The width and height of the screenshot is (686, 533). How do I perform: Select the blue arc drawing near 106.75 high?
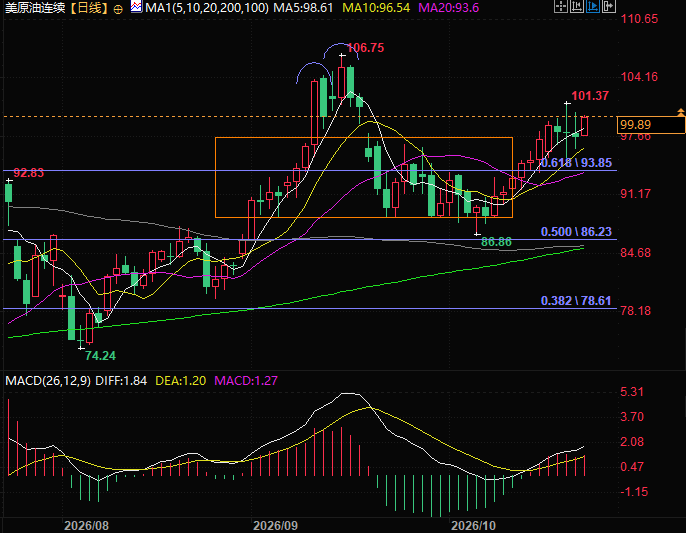[341, 50]
